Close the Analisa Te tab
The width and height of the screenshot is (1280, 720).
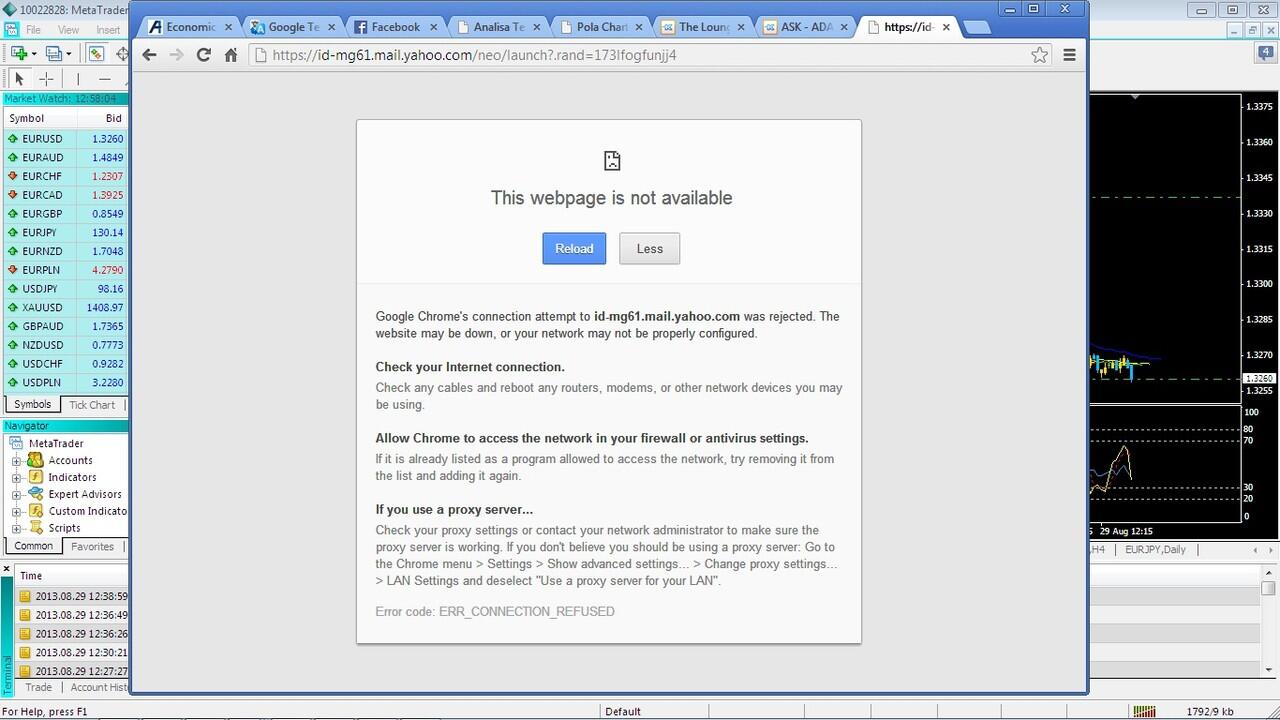point(536,27)
